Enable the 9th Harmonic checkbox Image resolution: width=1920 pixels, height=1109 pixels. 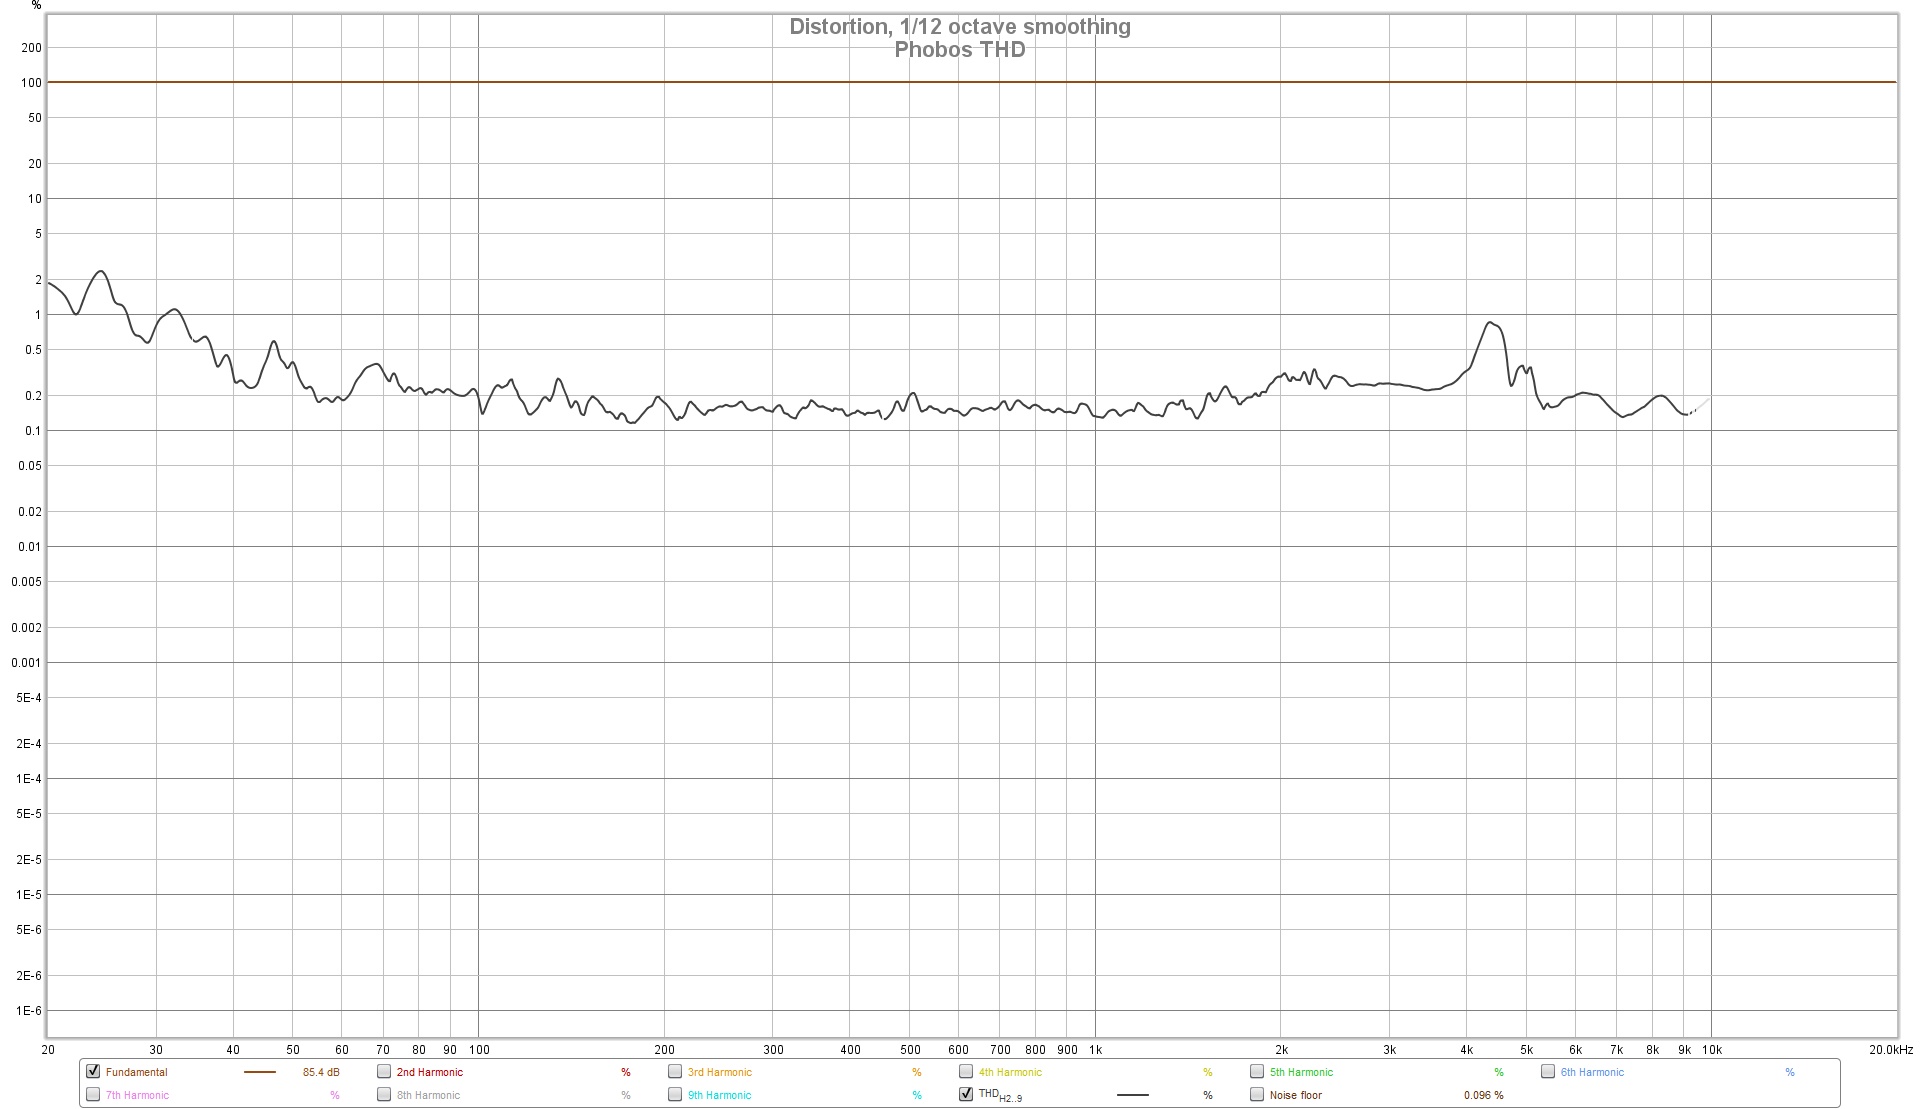[x=675, y=1094]
